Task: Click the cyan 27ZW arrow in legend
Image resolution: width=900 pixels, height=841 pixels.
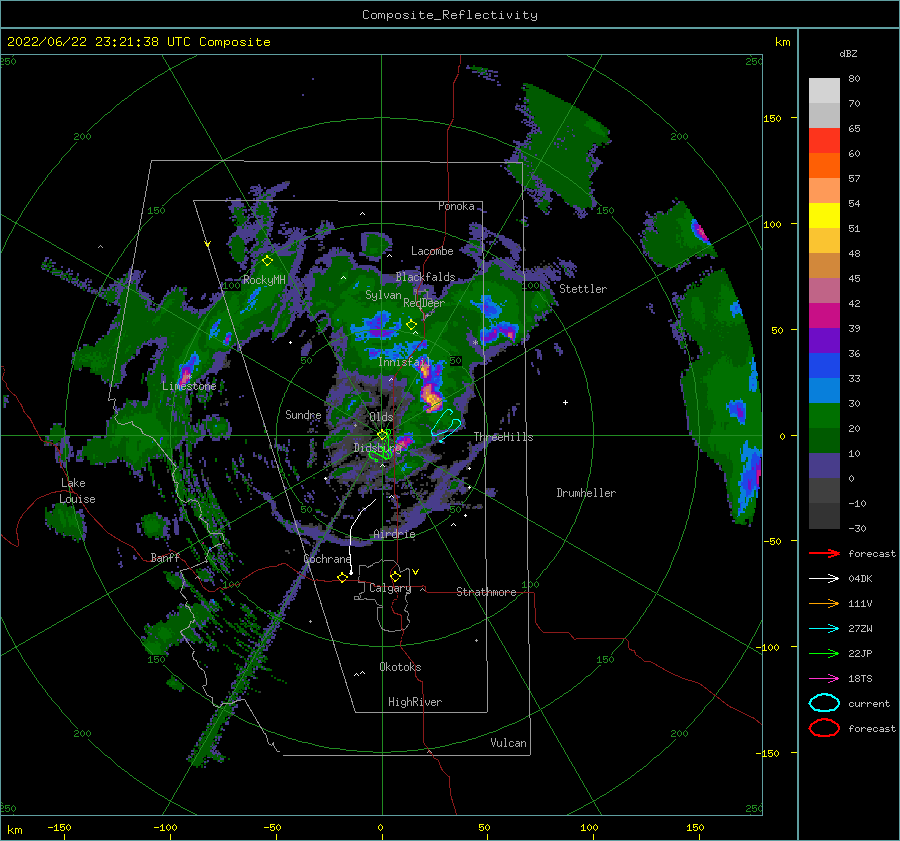Action: tap(824, 629)
